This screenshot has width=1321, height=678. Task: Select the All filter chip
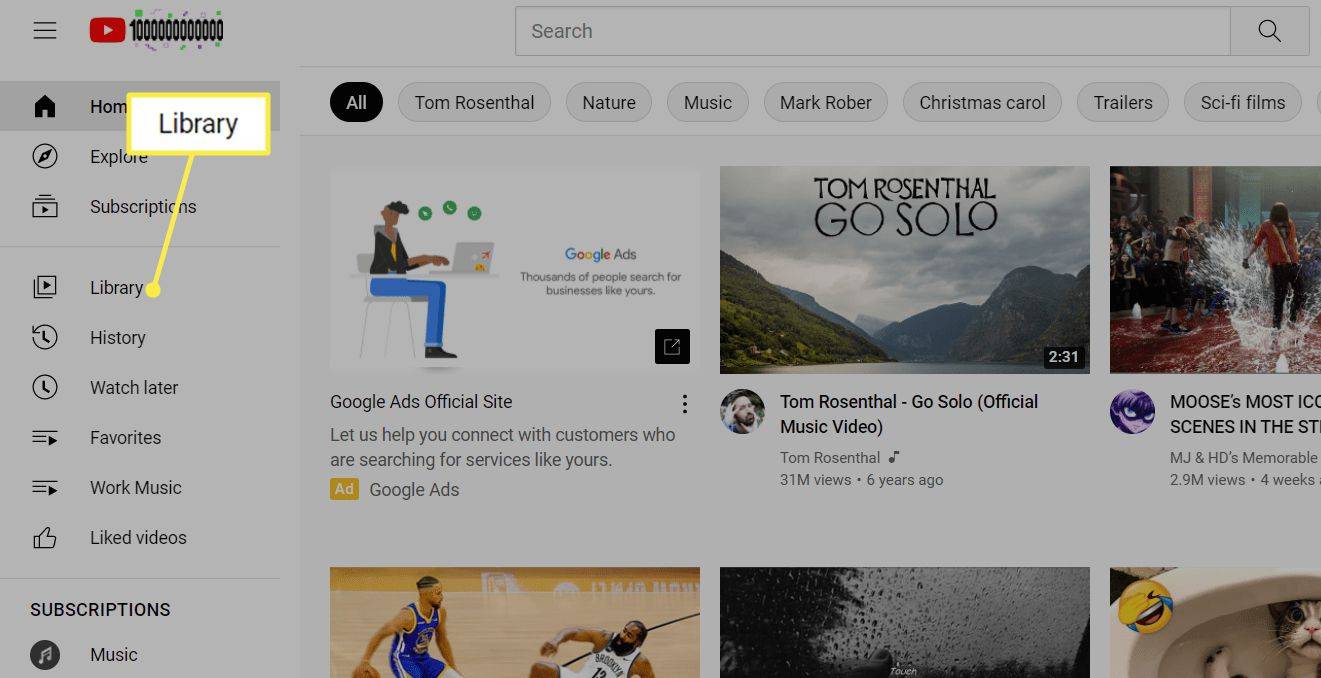357,102
